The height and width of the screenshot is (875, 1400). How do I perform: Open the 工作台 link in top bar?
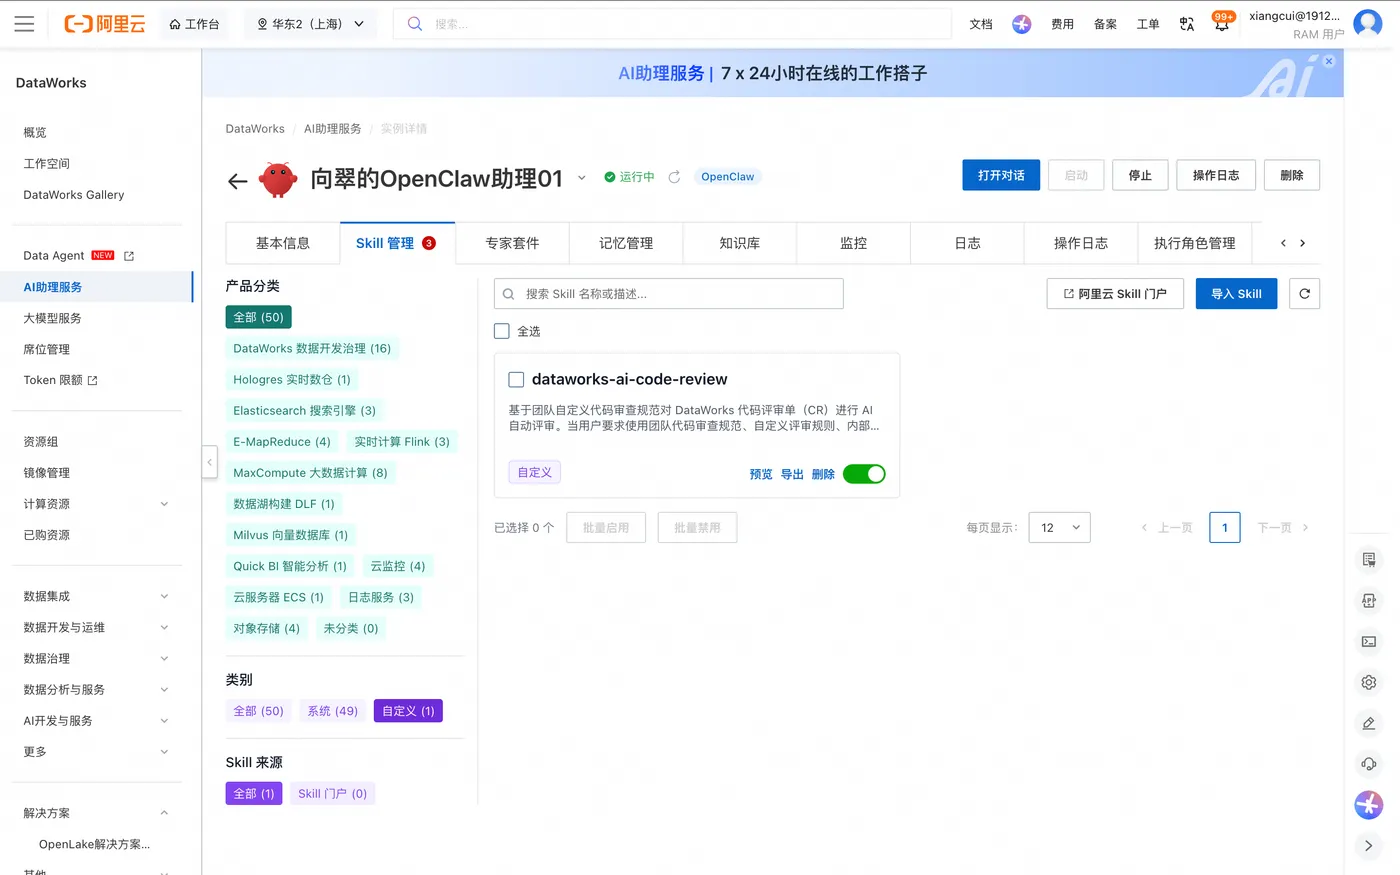[194, 24]
